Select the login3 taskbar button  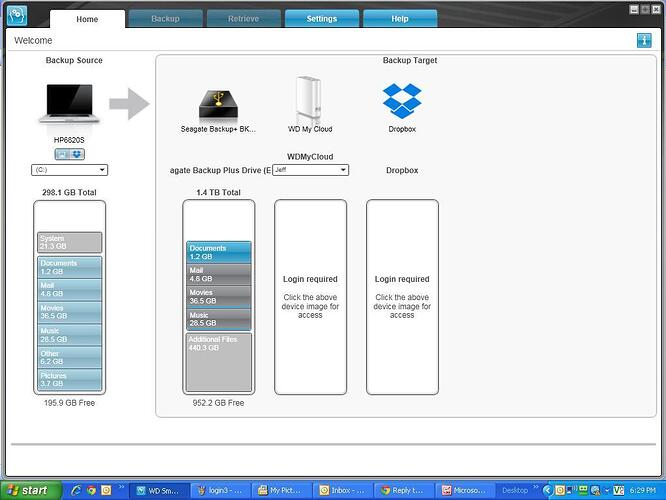pos(220,491)
